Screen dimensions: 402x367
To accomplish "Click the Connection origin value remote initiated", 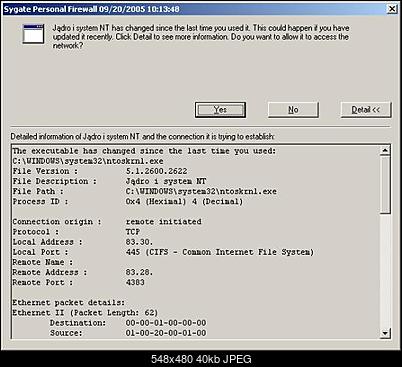I will click(x=163, y=222).
